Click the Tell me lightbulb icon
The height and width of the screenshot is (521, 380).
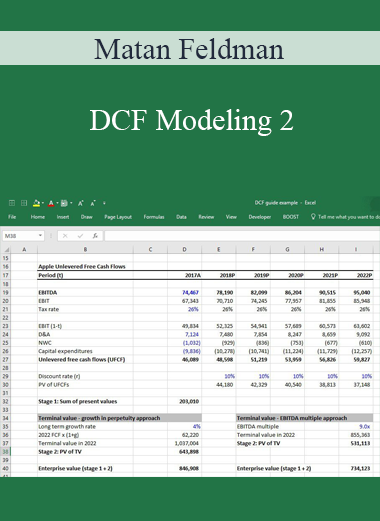click(313, 217)
